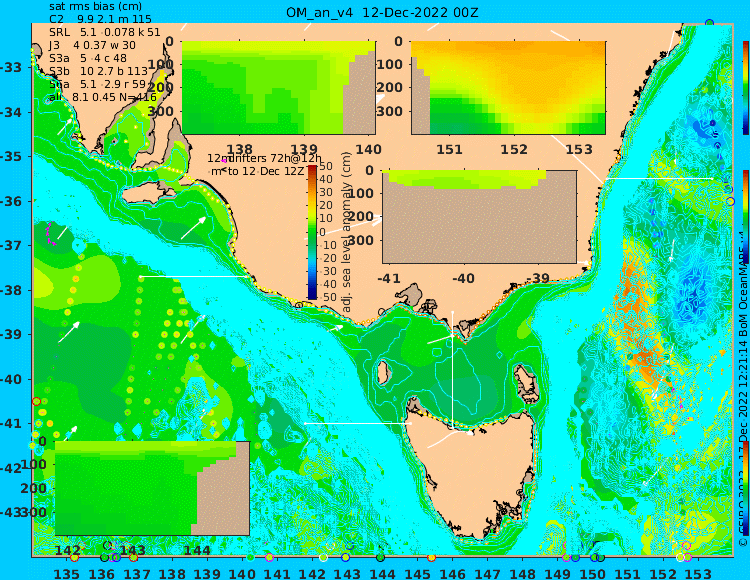Click latitude label -35 on the left axis
750x580 pixels.
[x=11, y=156]
